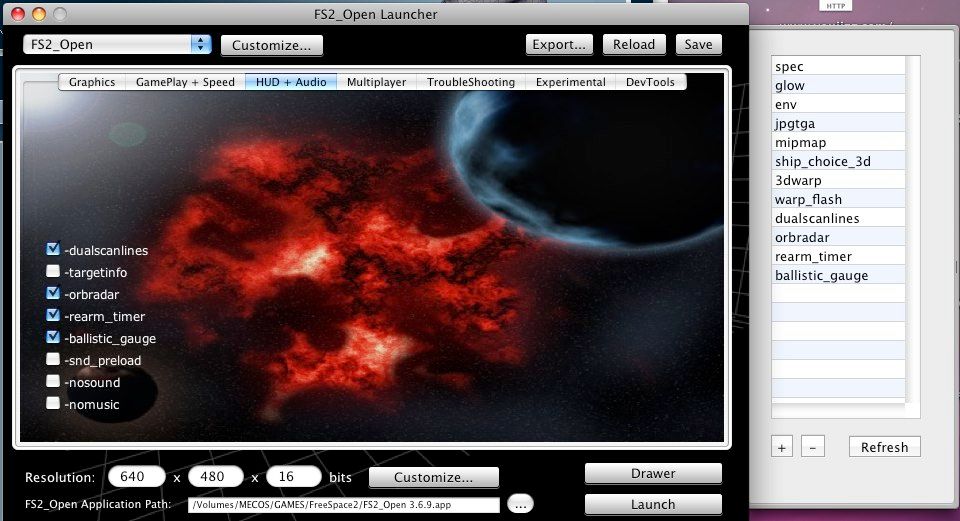Click the resolution width field 640
960x521 pixels.
(x=137, y=476)
